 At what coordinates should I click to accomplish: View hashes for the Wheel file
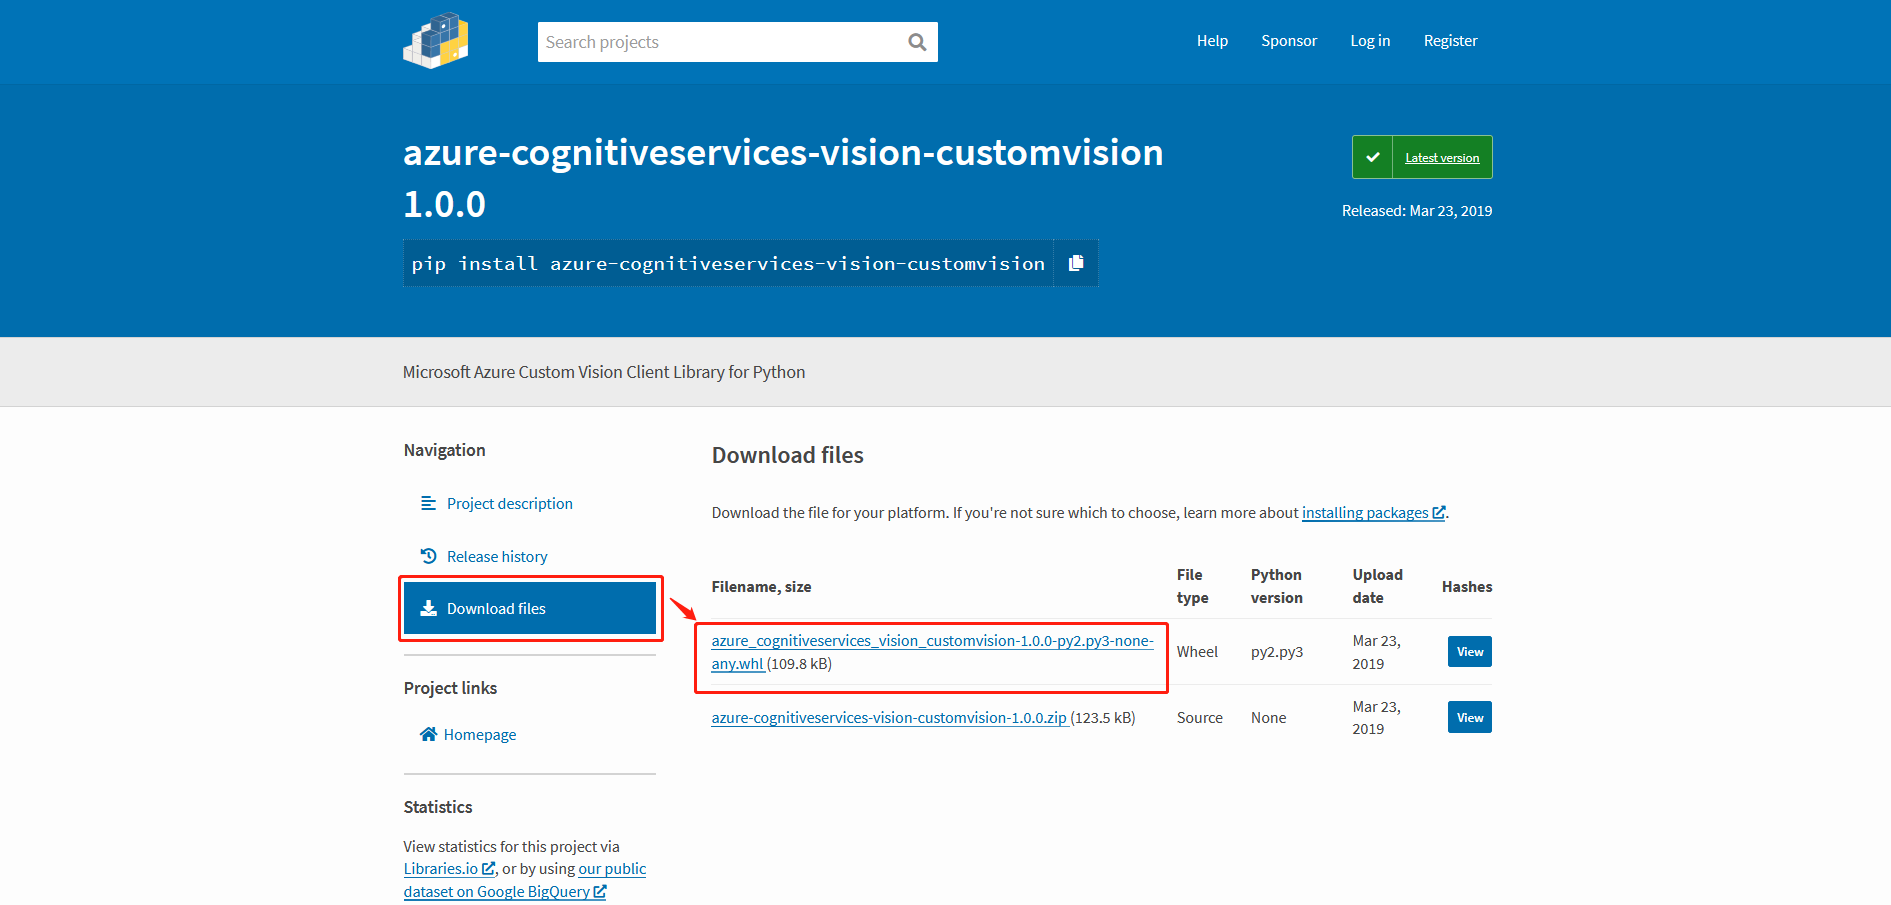(x=1469, y=652)
